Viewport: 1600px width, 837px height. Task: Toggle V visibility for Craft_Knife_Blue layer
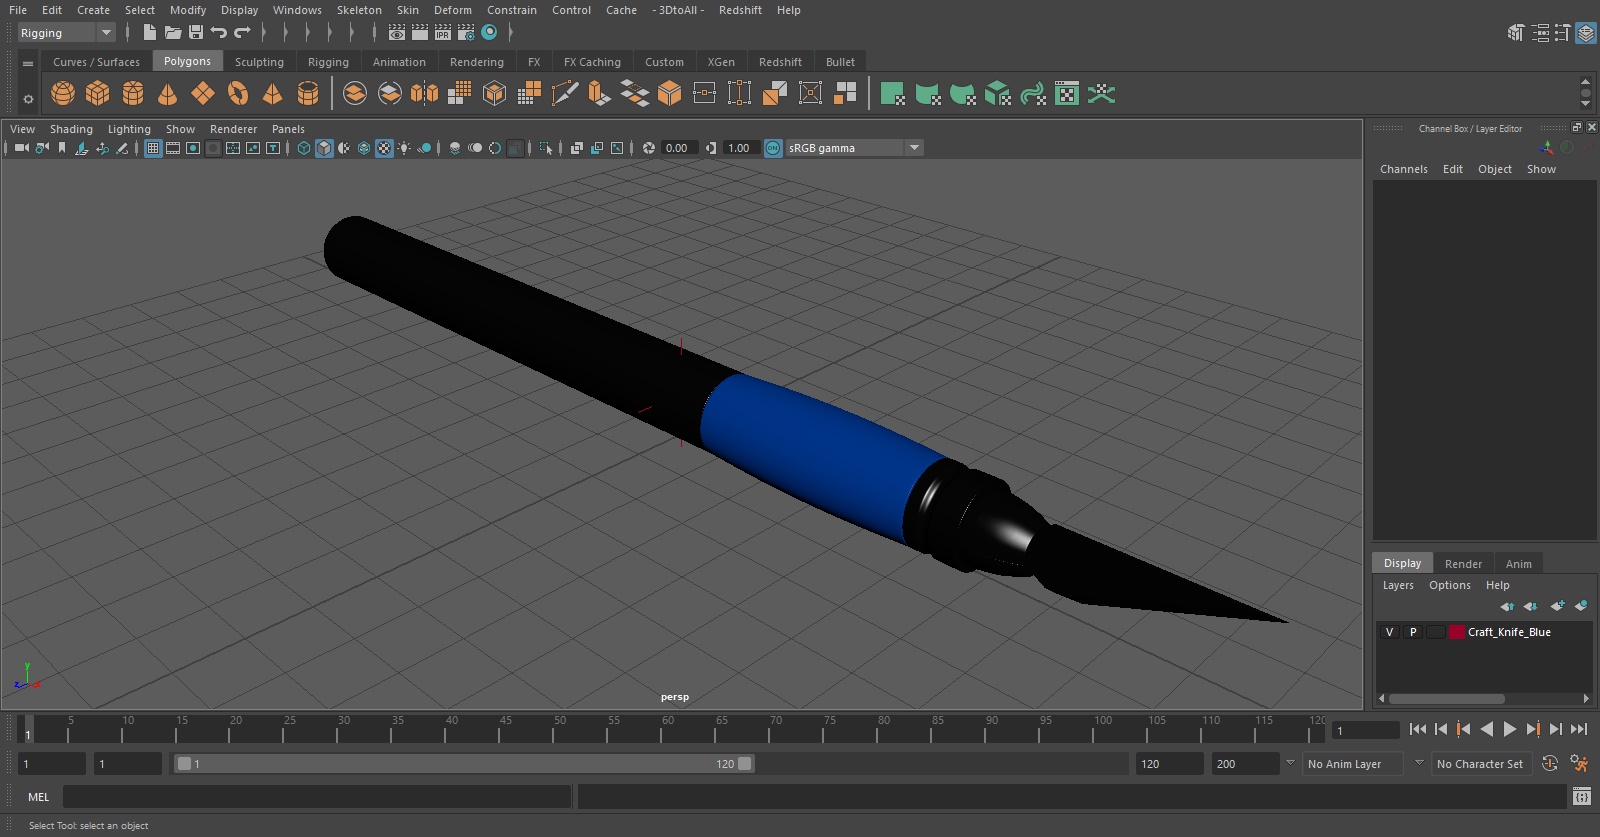click(1389, 632)
